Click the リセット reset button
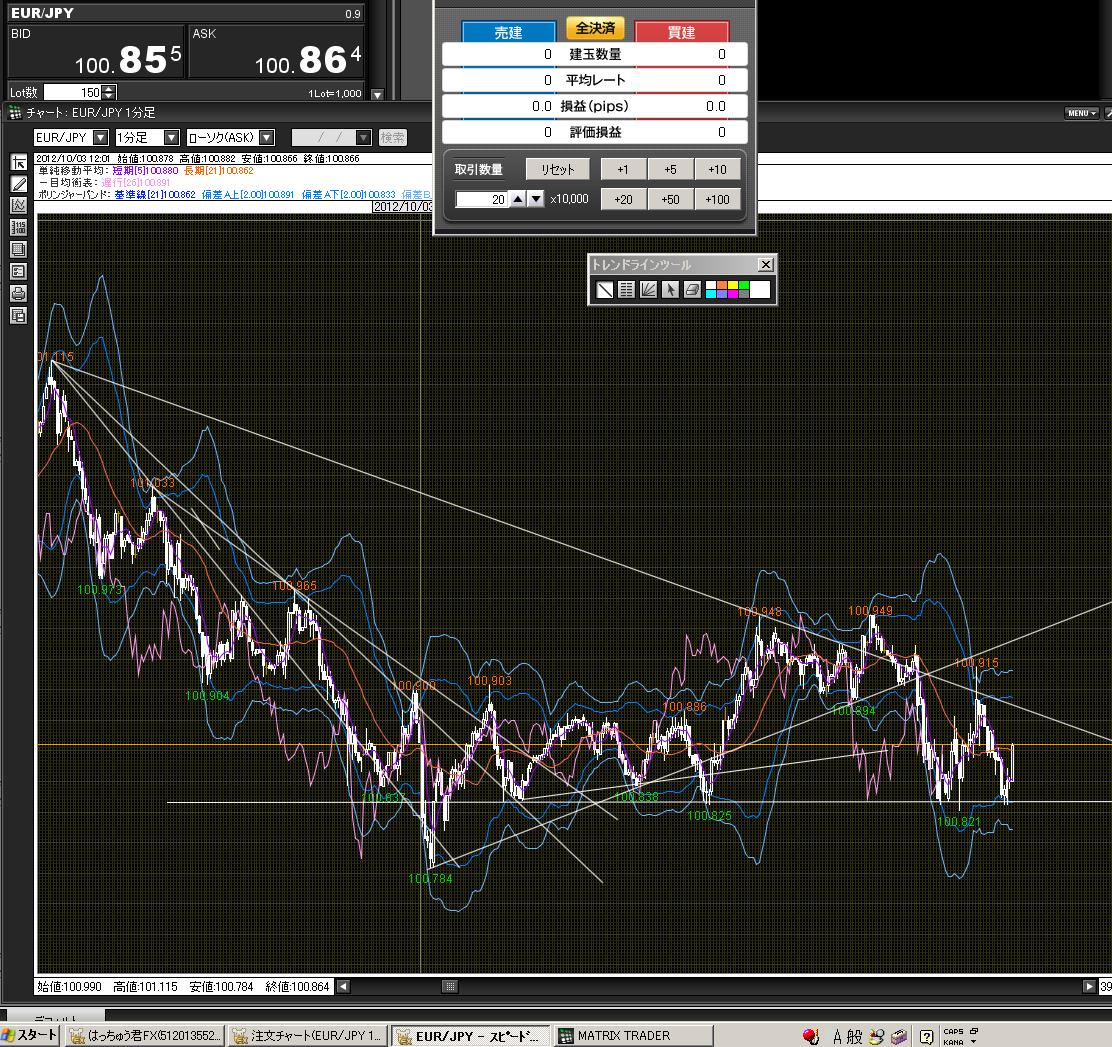The image size is (1112, 1047). [x=557, y=170]
